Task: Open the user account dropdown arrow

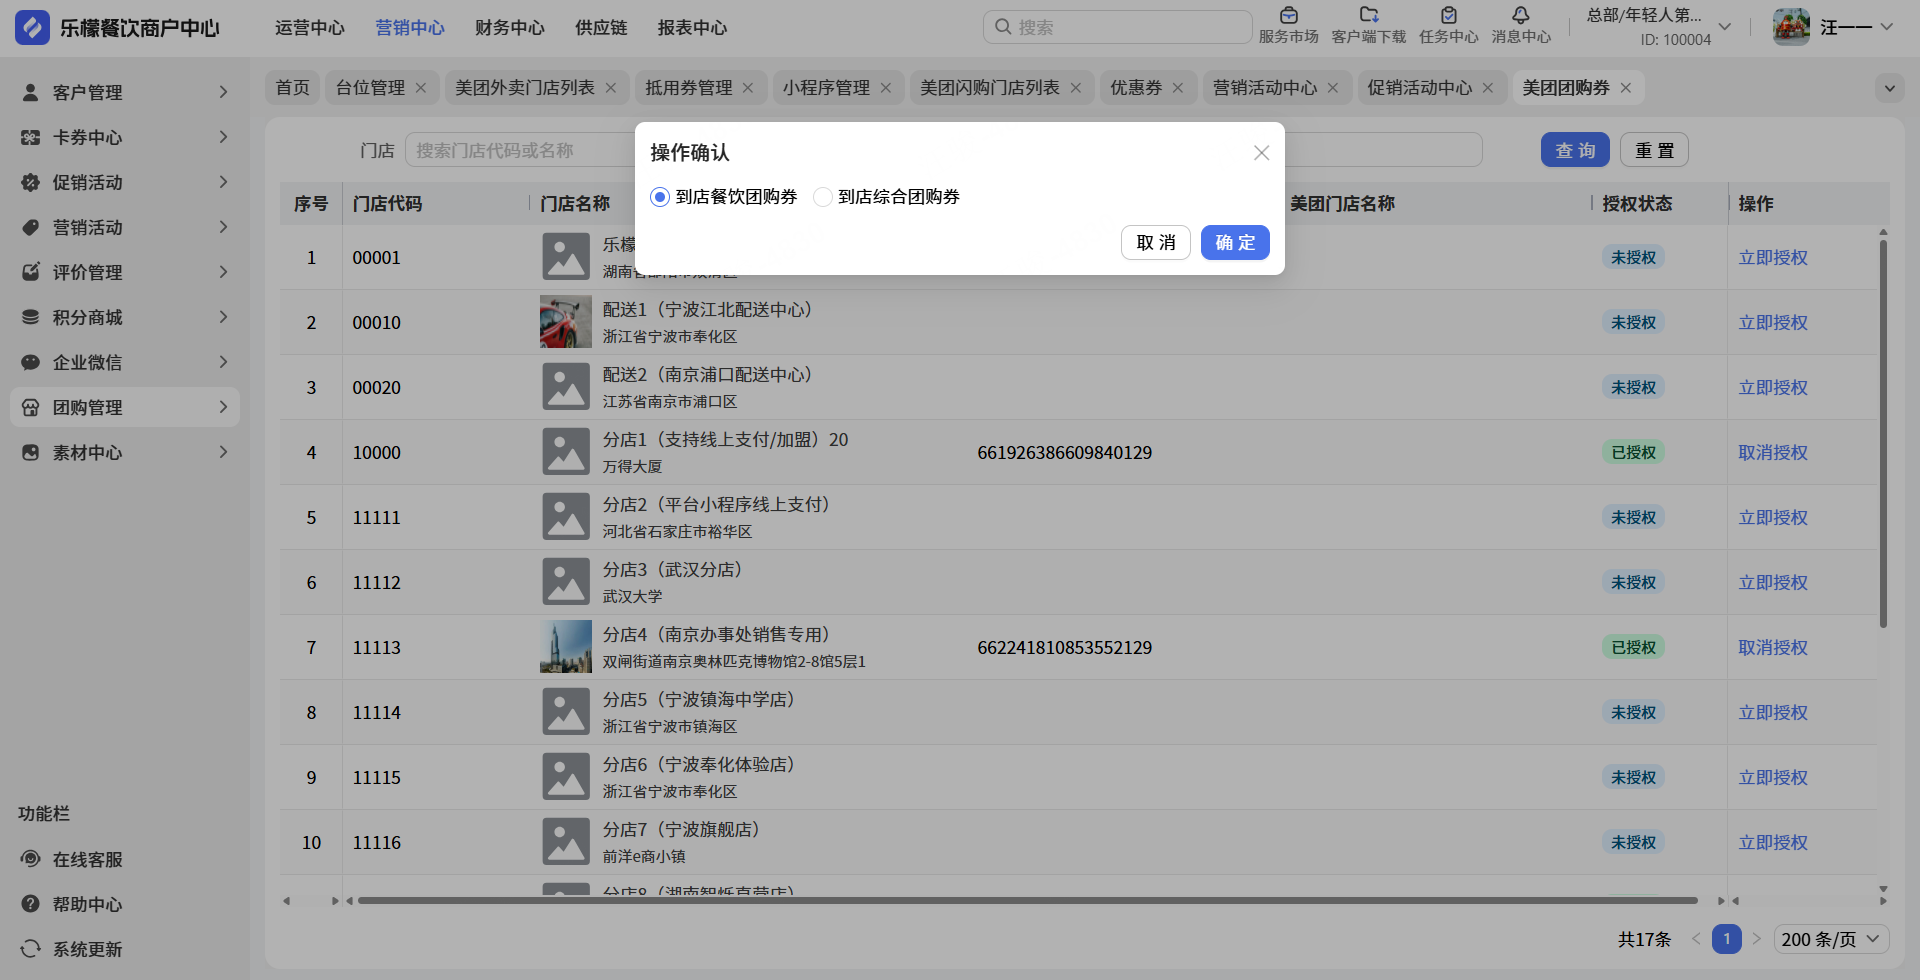Action: click(1886, 27)
